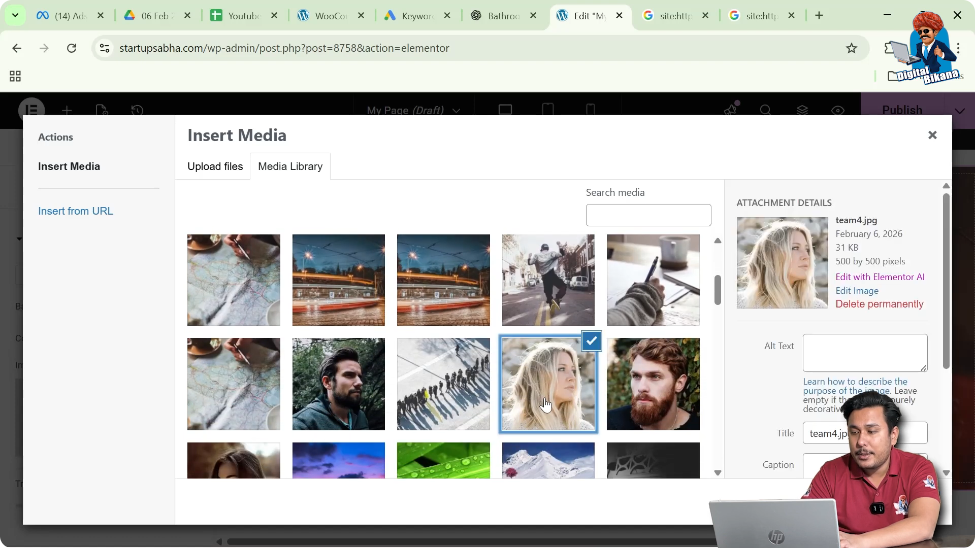Screen dimensions: 975x548
Task: Edit the Title field showing team4
Action: [x=865, y=433]
